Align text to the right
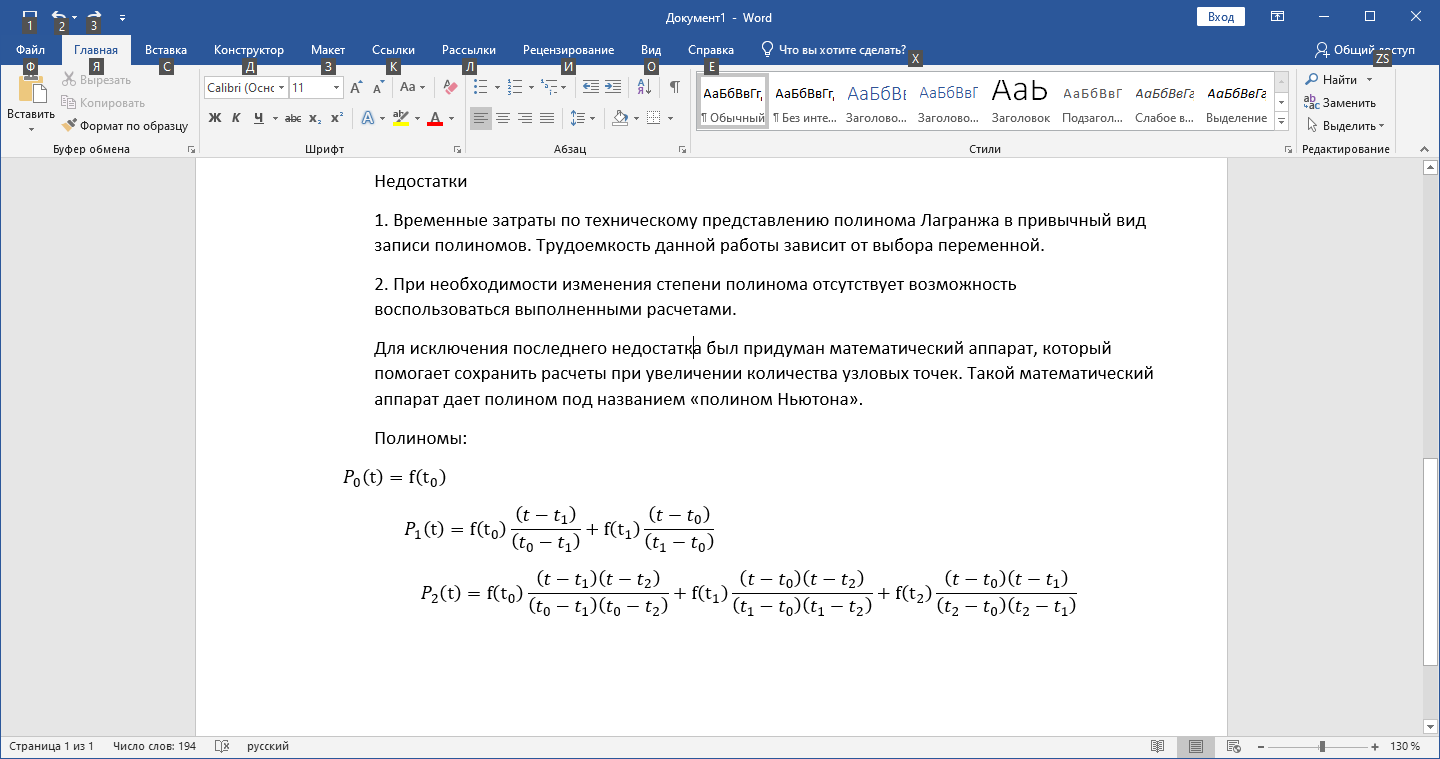 point(525,118)
